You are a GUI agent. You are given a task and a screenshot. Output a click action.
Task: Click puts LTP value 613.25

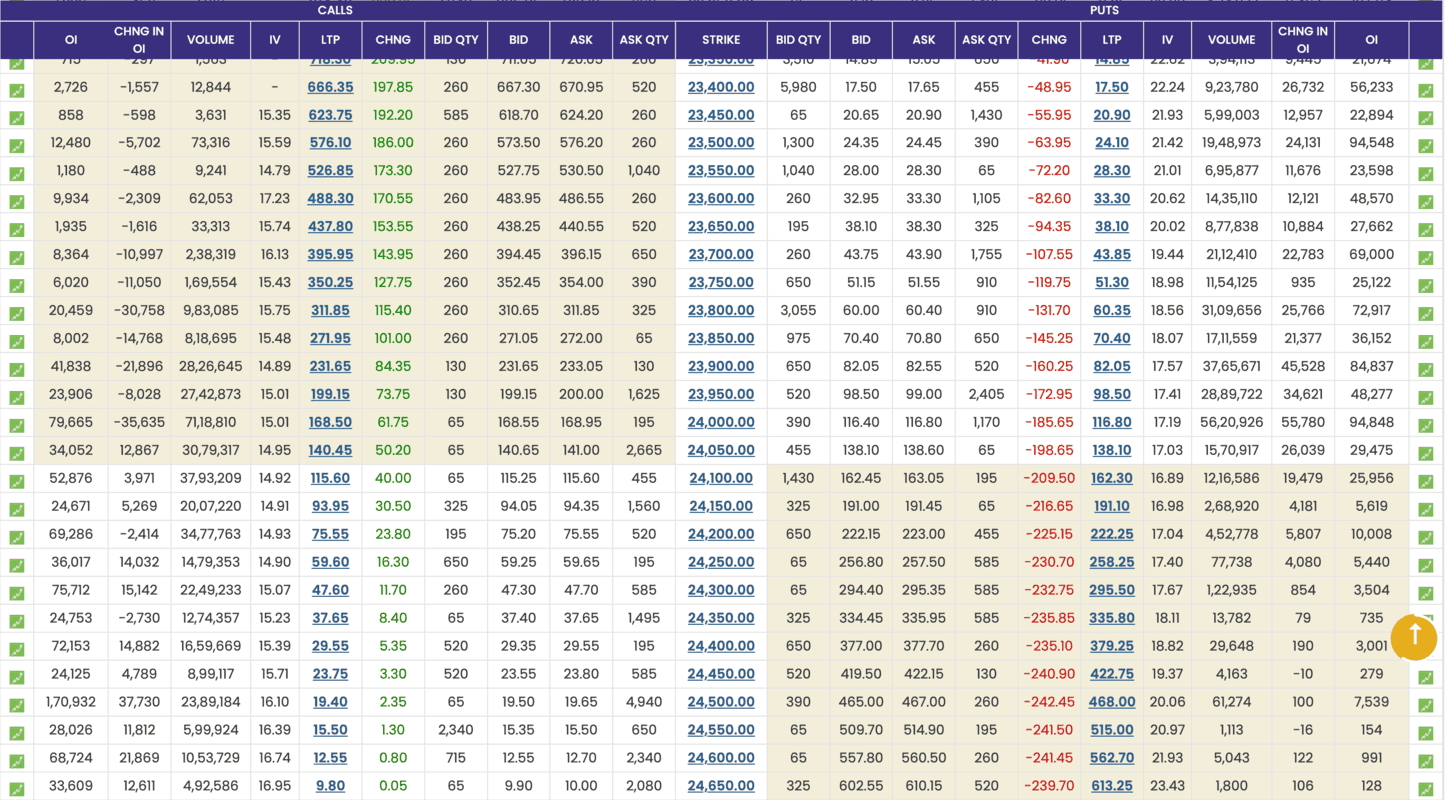(1111, 786)
